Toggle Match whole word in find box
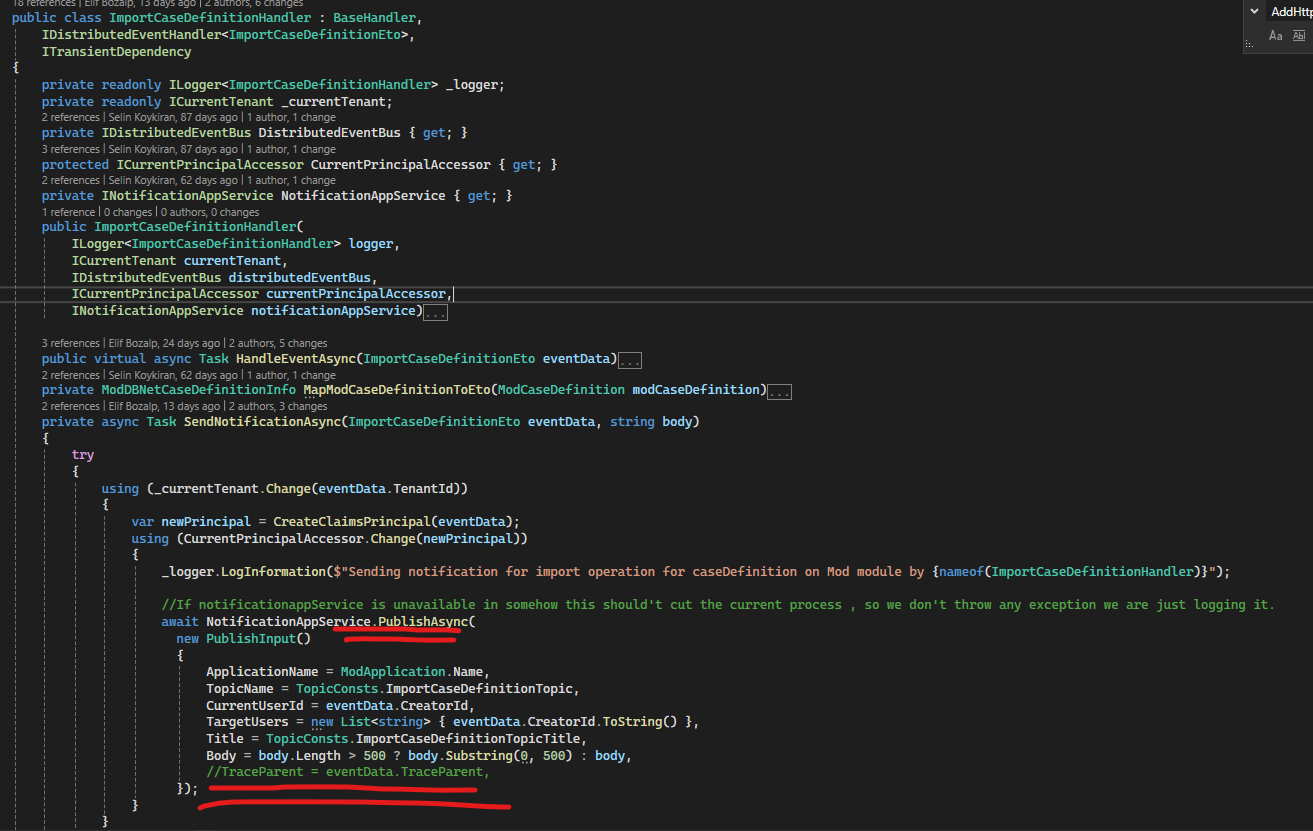The image size is (1313, 831). (1299, 36)
